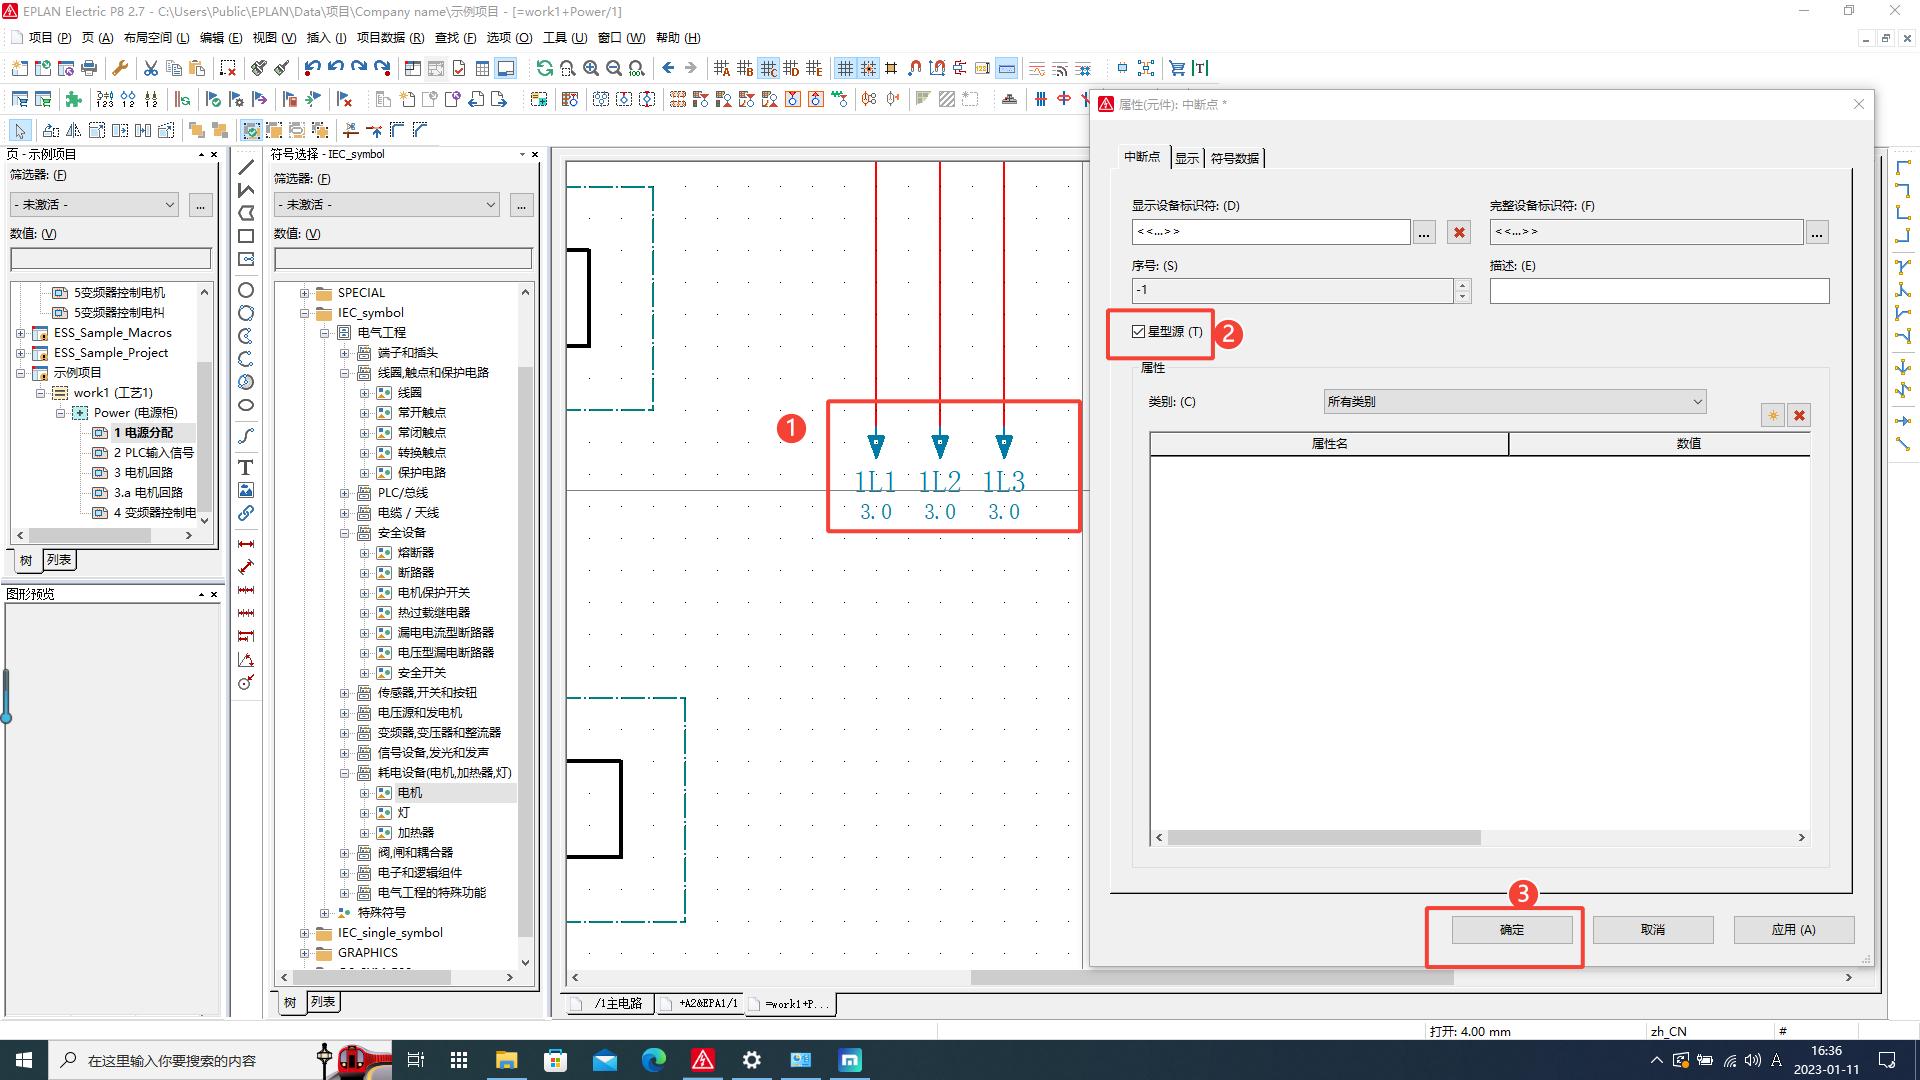Image resolution: width=1920 pixels, height=1080 pixels.
Task: Click the 取消 button
Action: pos(1652,929)
